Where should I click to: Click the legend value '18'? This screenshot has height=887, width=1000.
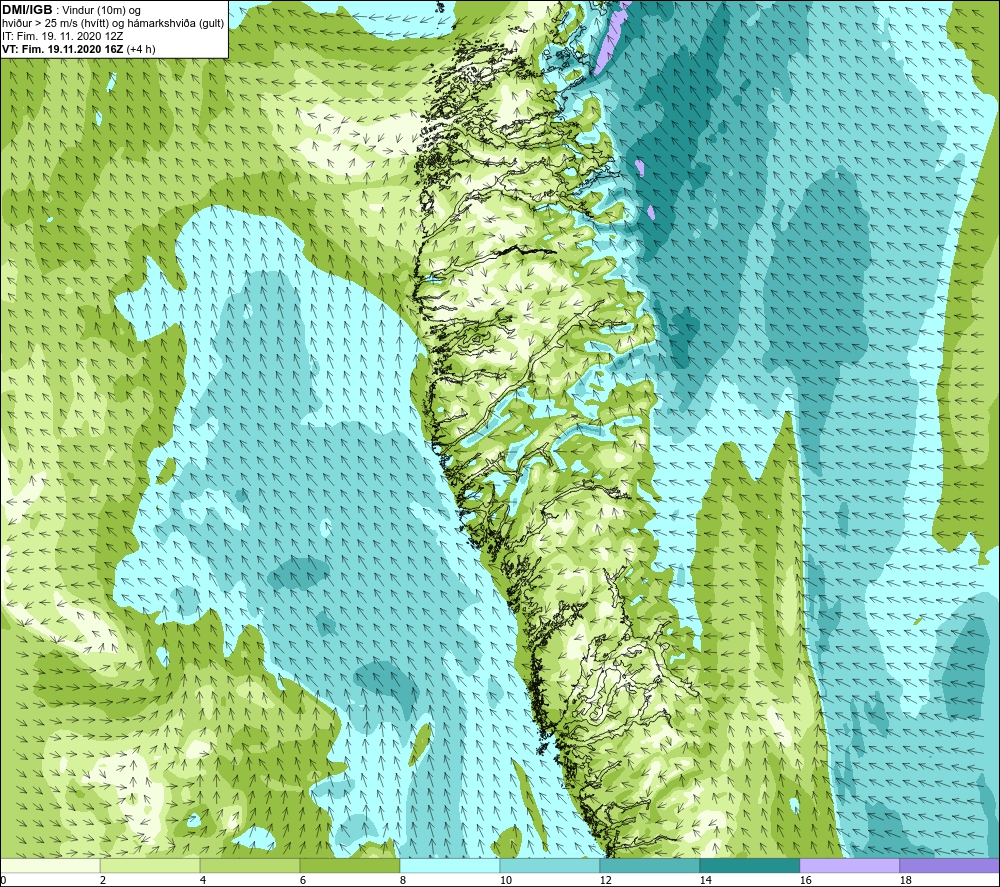tap(906, 881)
